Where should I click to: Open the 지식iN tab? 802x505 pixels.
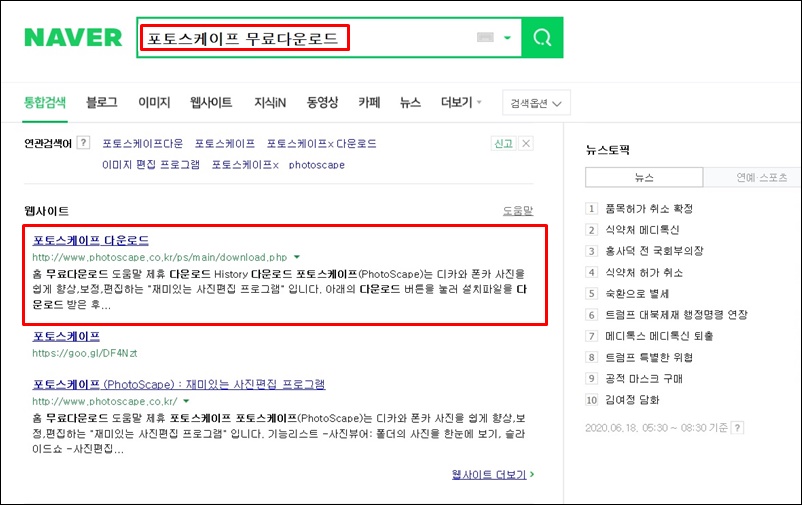(270, 102)
